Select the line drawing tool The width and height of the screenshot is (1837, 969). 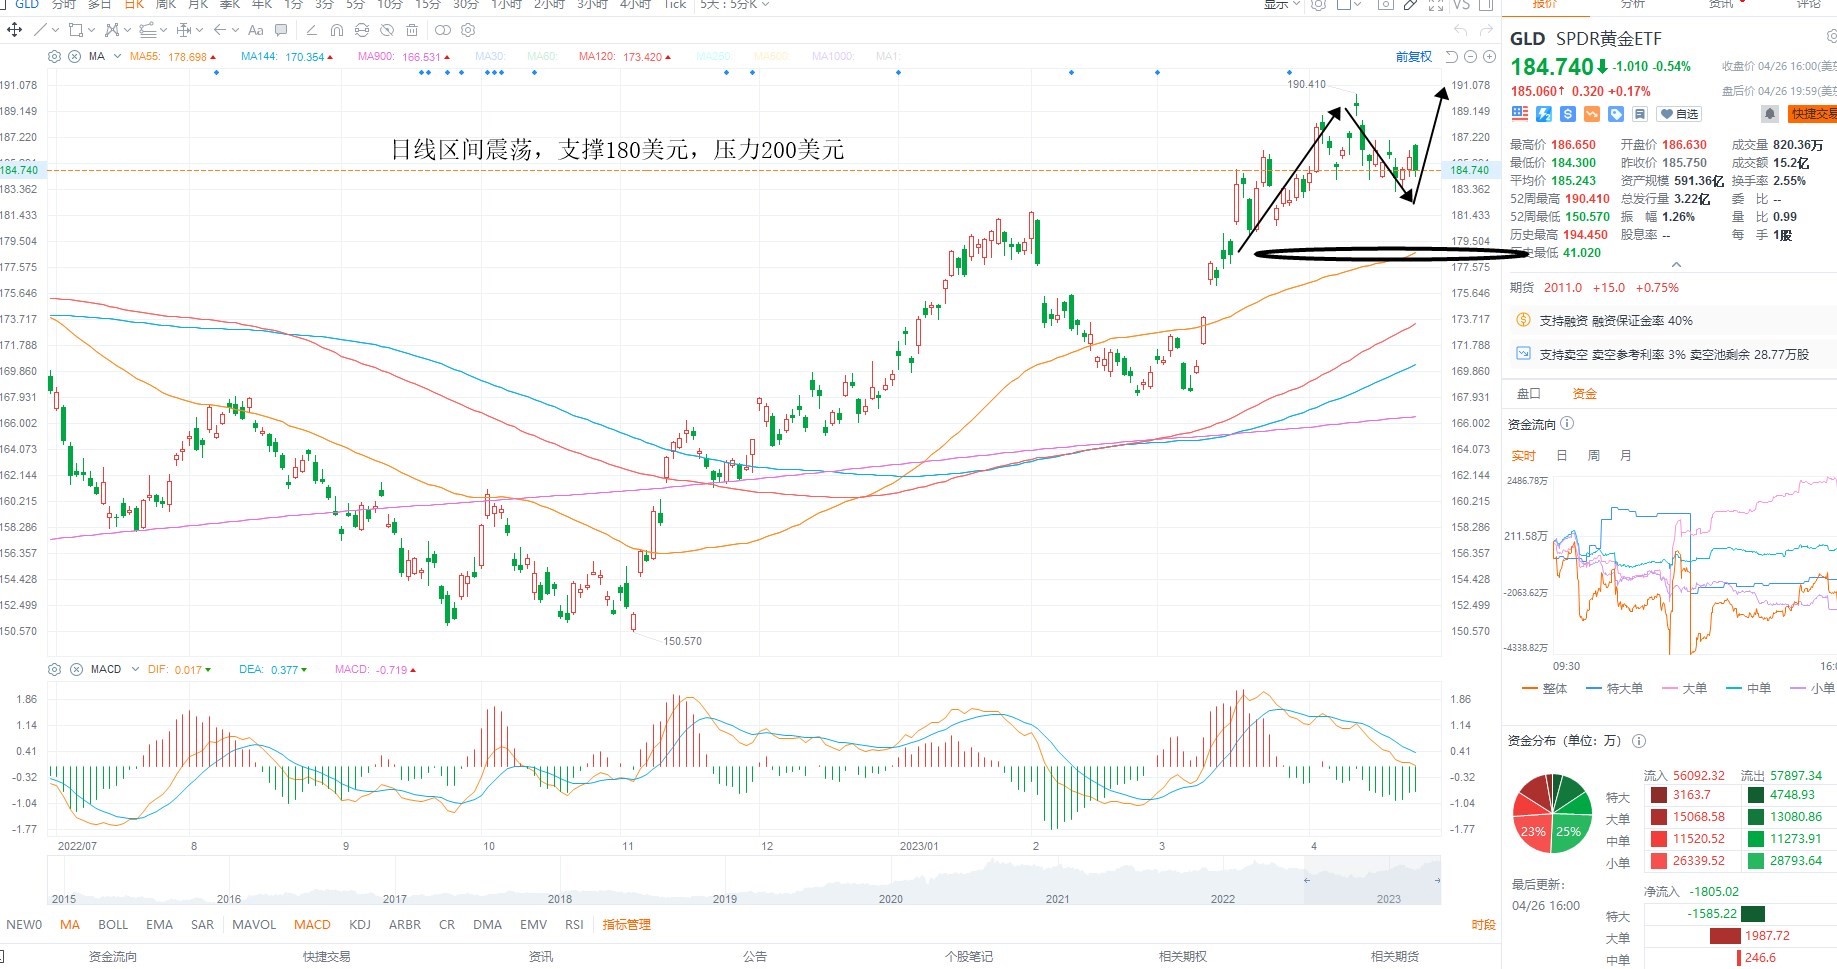point(40,30)
